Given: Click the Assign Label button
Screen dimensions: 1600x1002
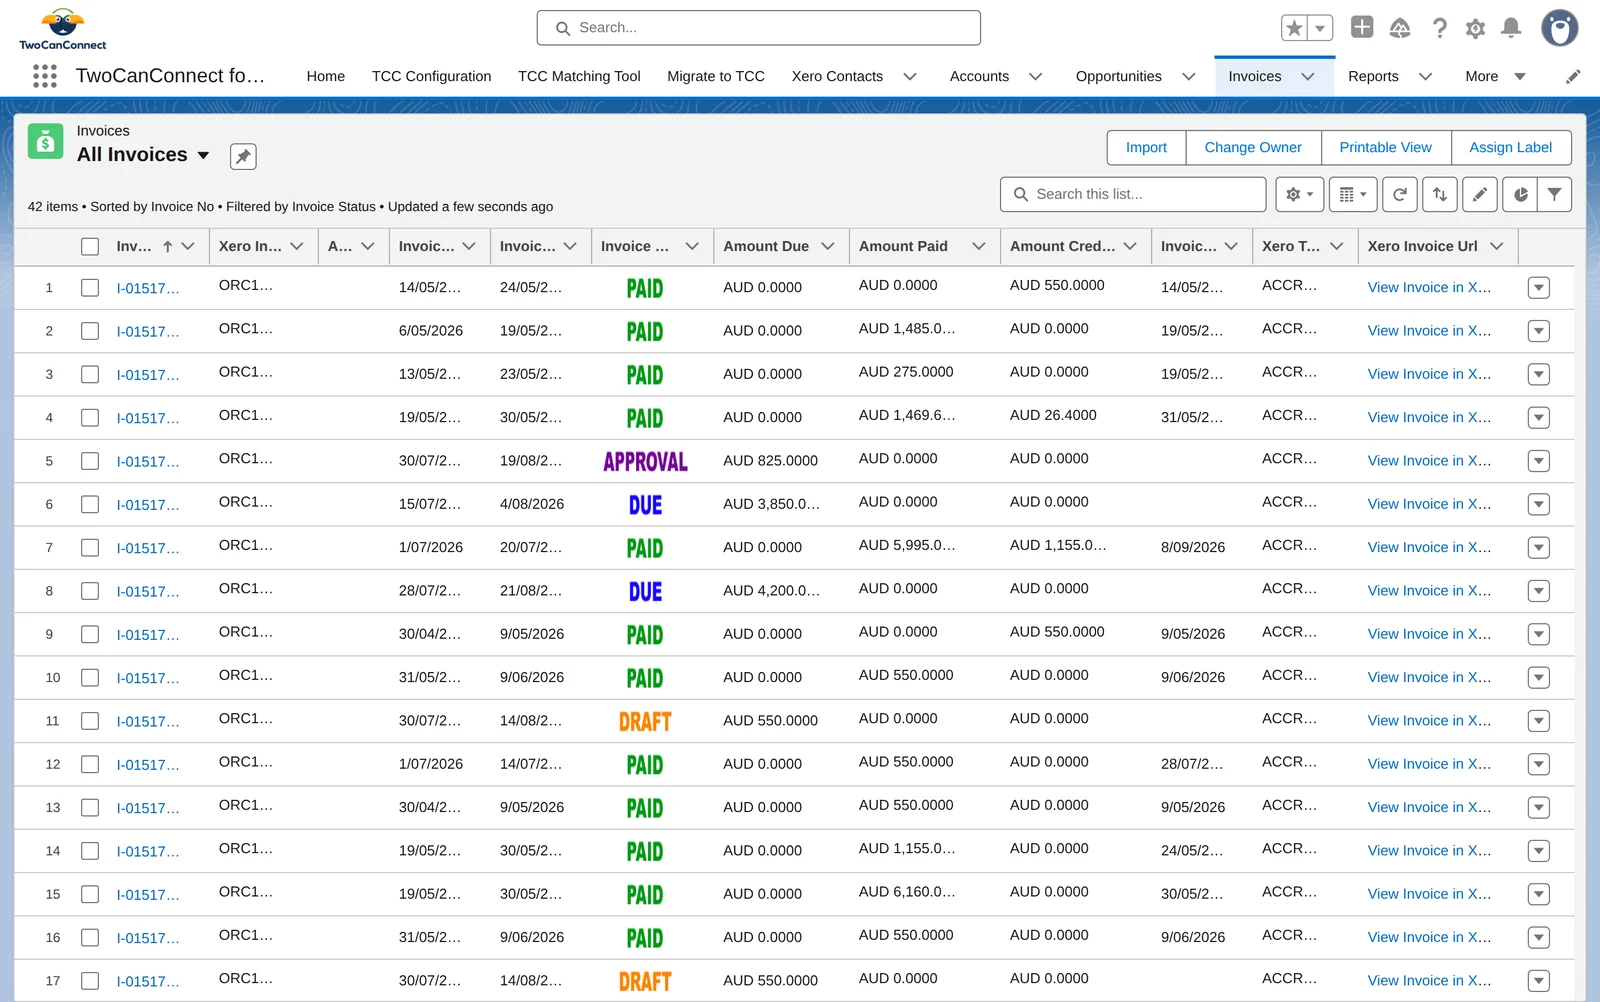Looking at the screenshot, I should pyautogui.click(x=1510, y=147).
